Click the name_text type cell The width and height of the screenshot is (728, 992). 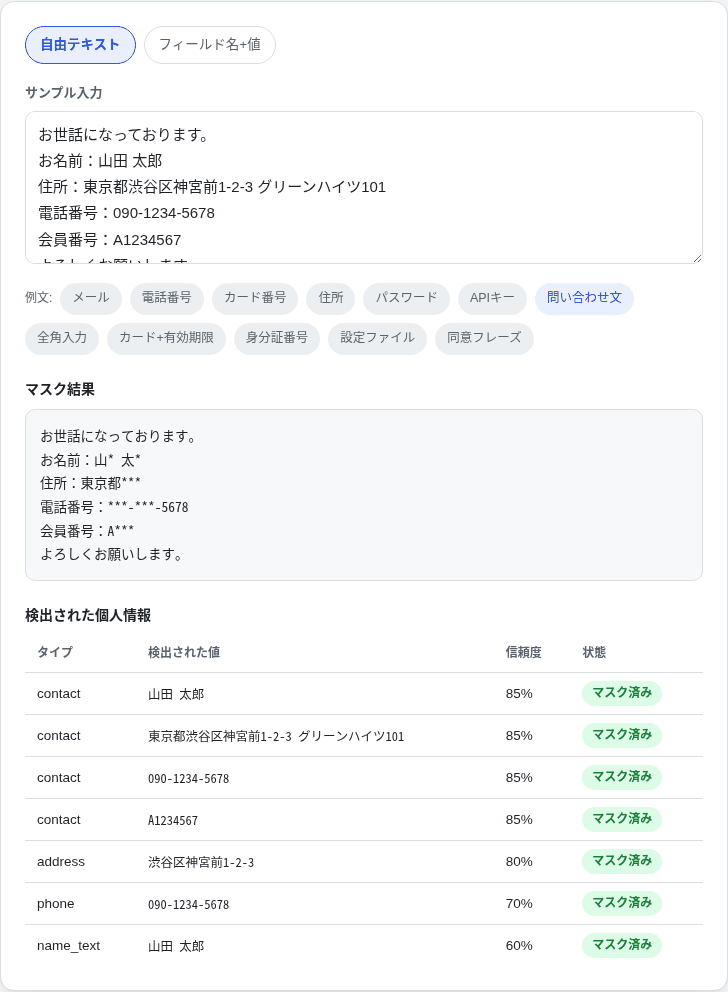(68, 946)
